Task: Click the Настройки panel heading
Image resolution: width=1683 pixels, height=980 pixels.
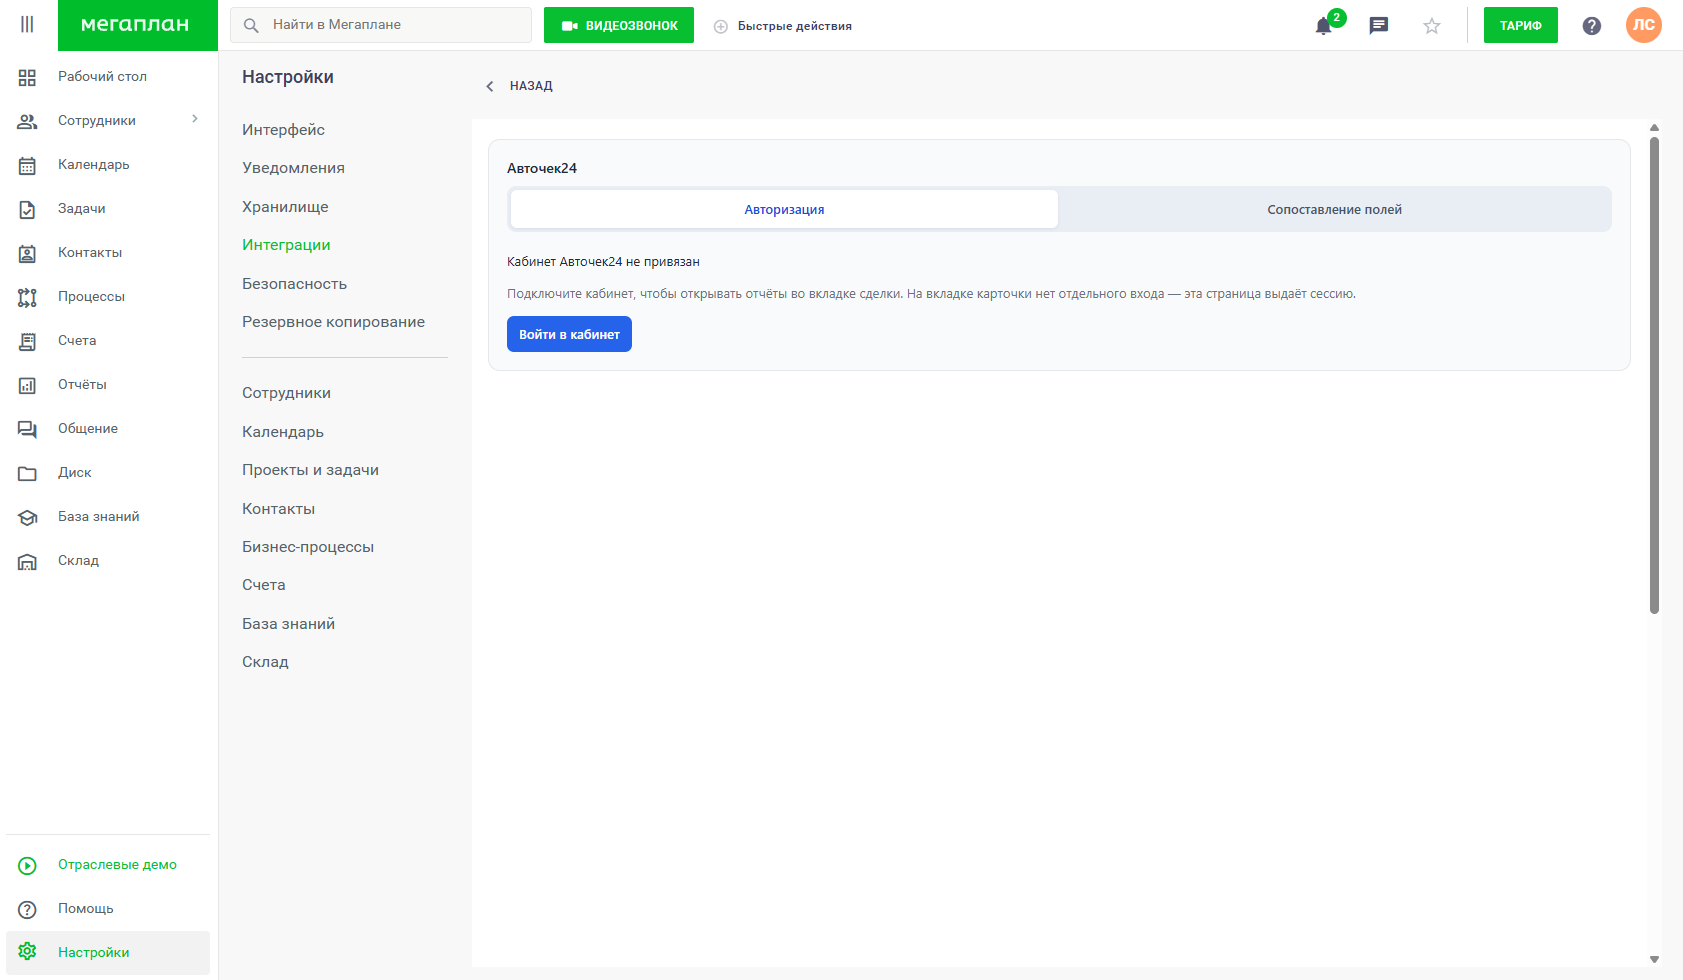Action: point(288,77)
